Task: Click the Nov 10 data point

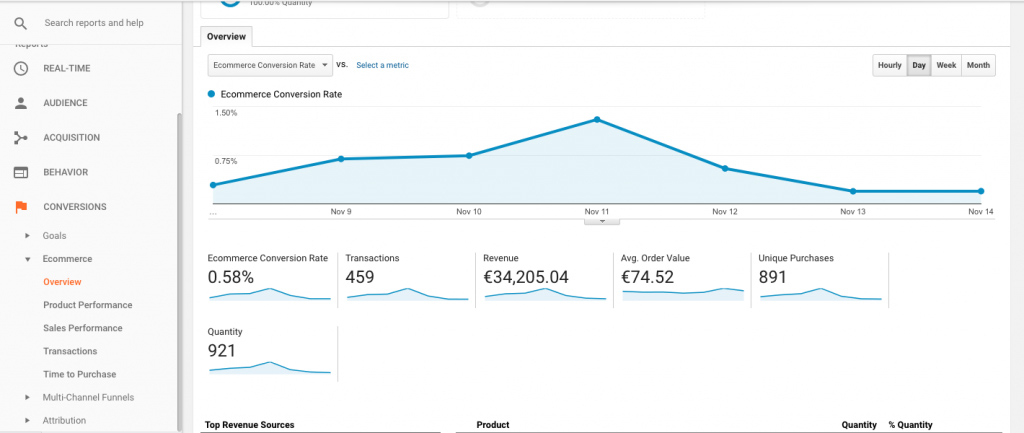Action: pos(469,155)
